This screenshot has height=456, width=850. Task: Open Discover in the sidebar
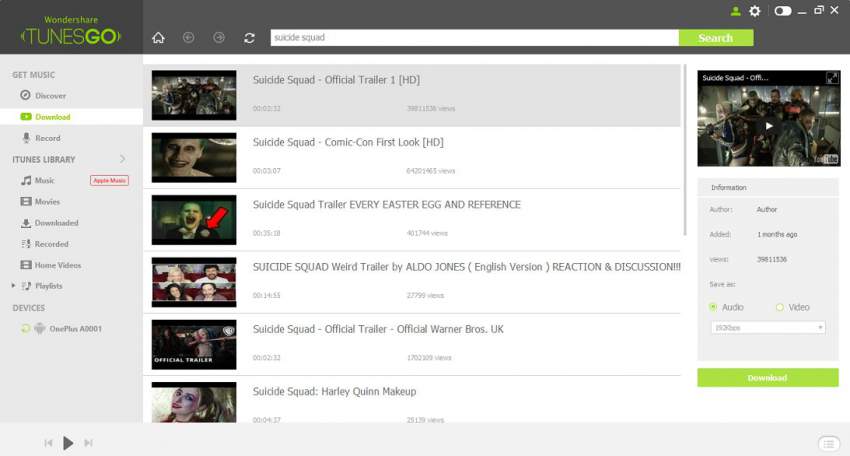coord(50,95)
